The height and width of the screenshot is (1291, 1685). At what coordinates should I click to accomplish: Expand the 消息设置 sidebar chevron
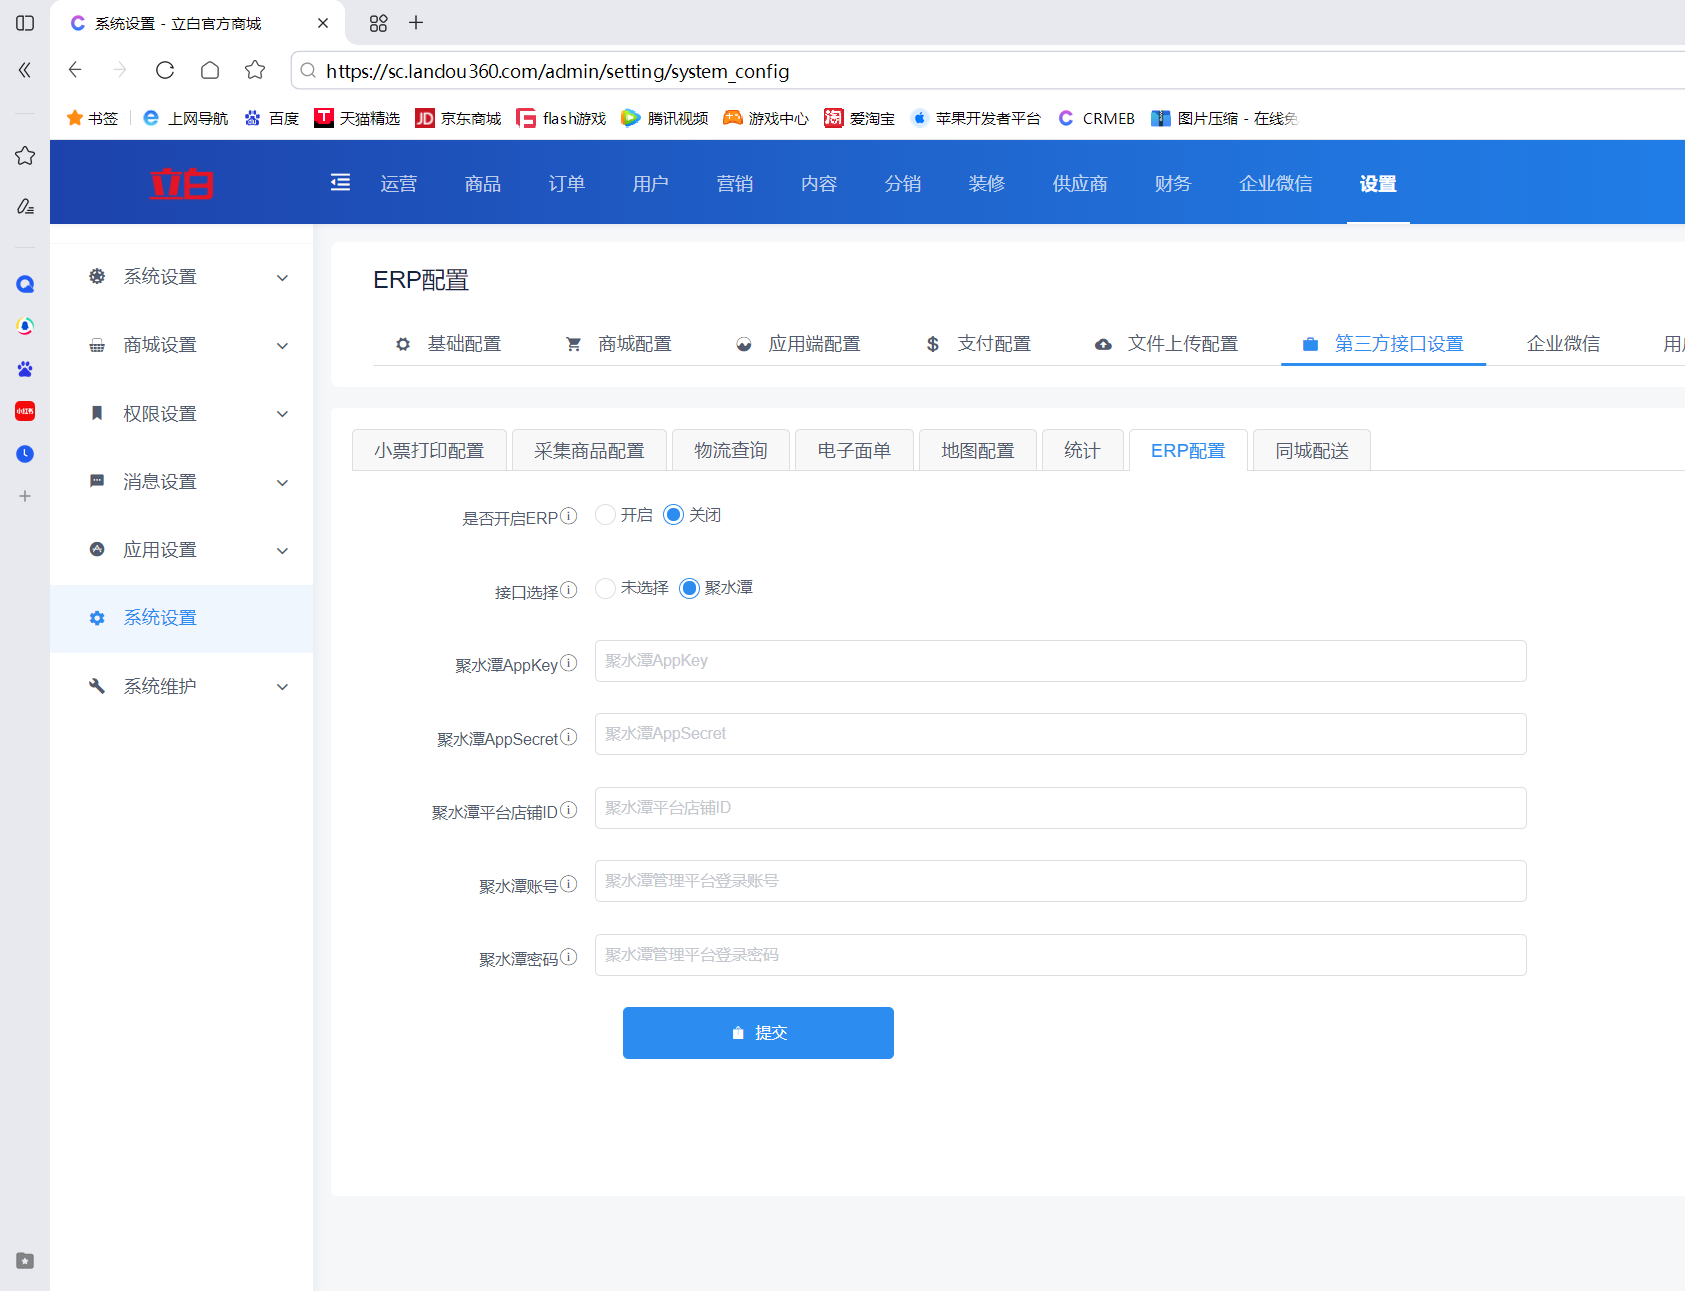(x=283, y=483)
